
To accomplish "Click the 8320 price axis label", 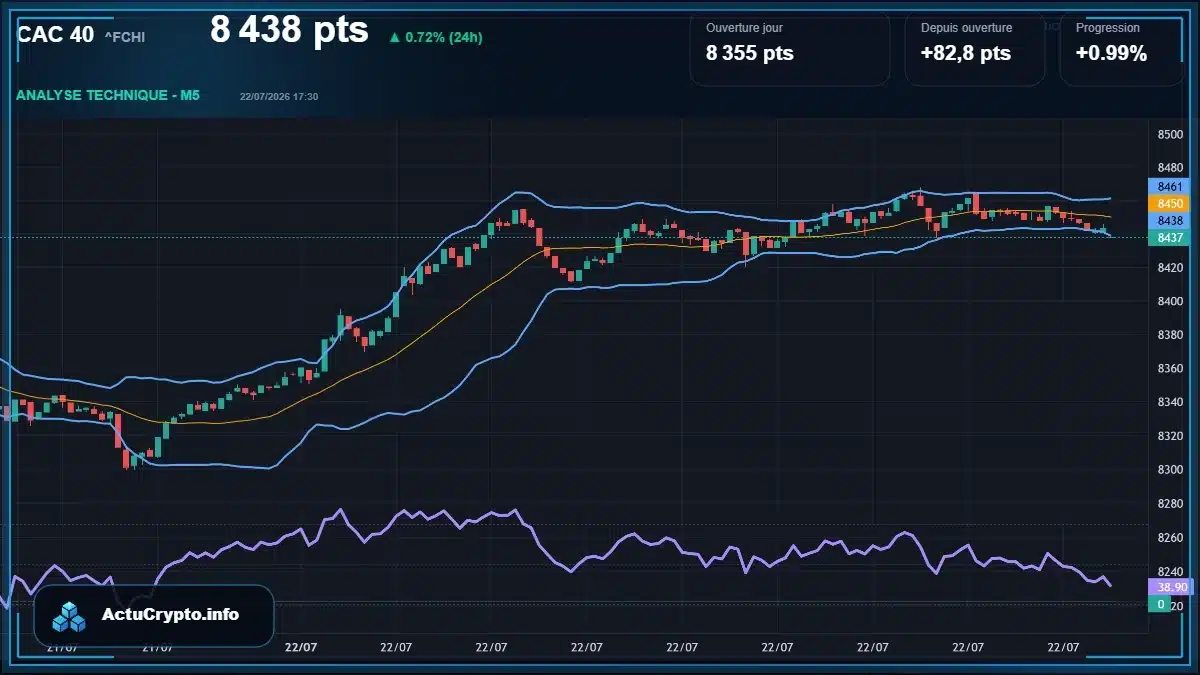I will coord(1170,436).
